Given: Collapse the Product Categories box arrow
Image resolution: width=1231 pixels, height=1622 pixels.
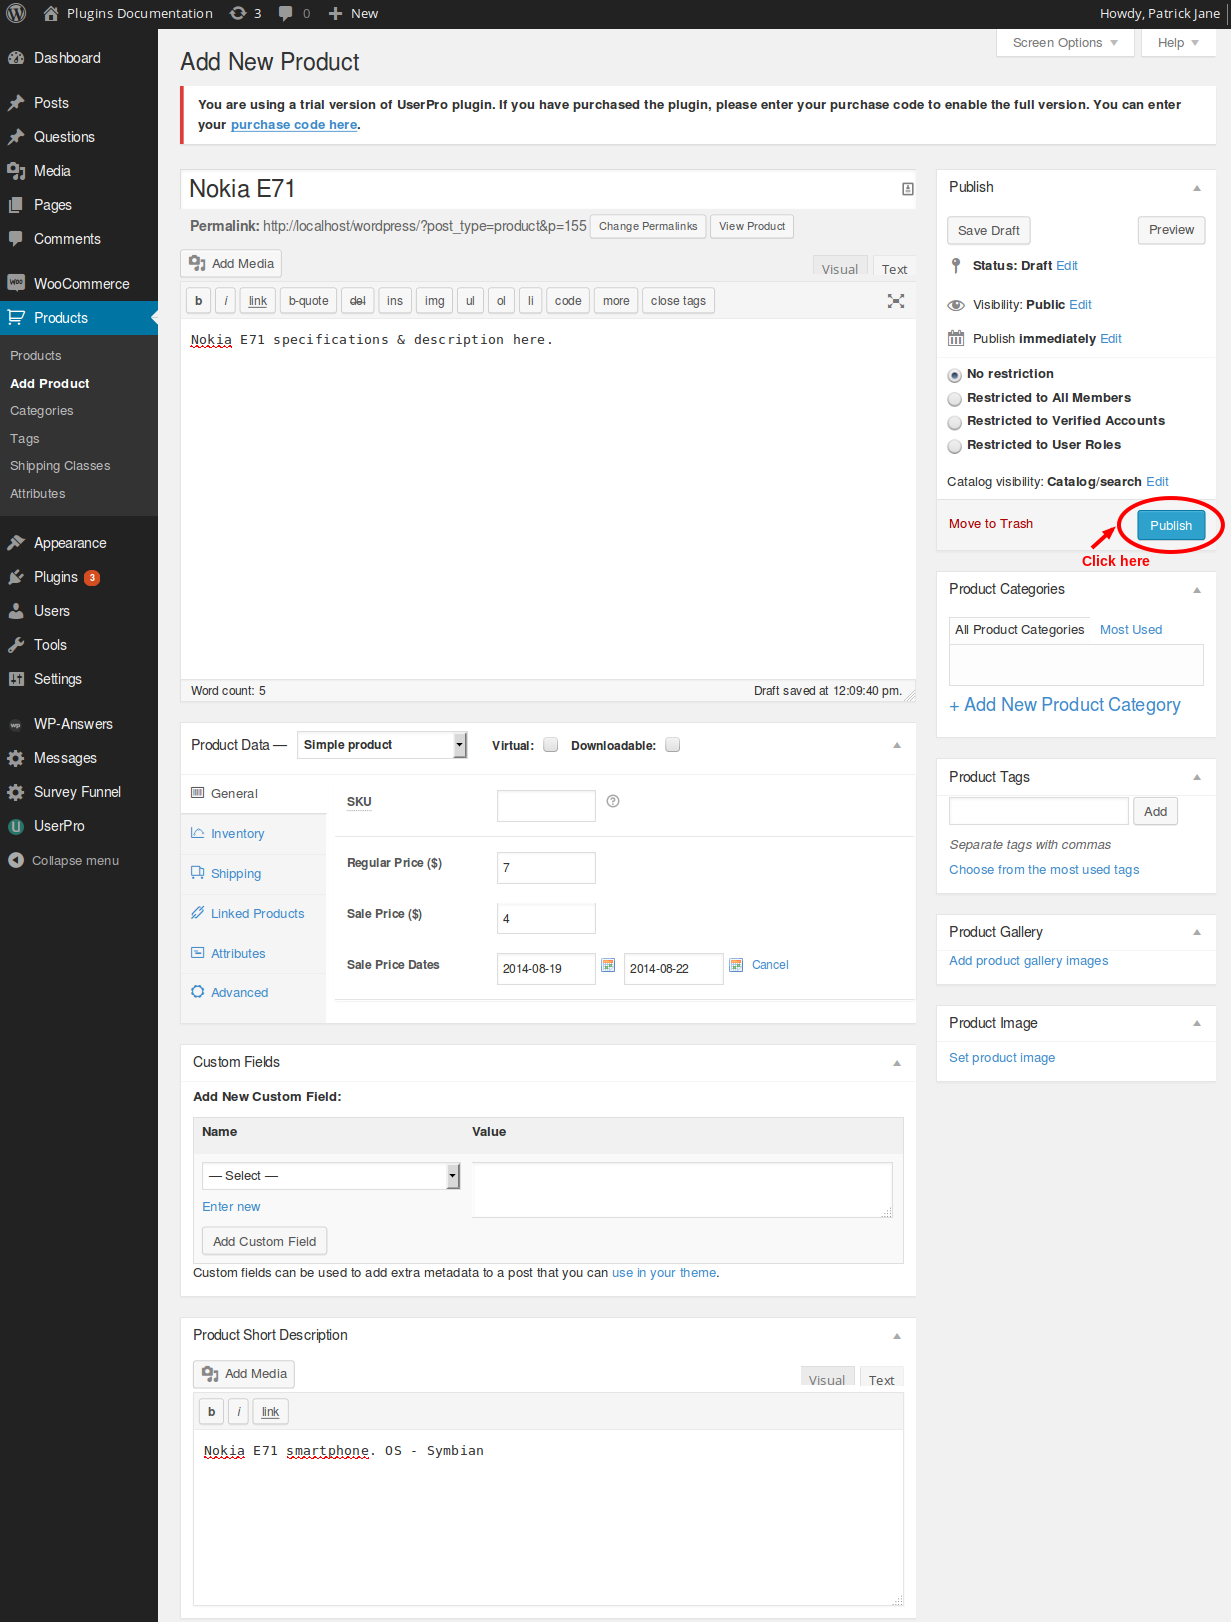Looking at the screenshot, I should (x=1197, y=590).
